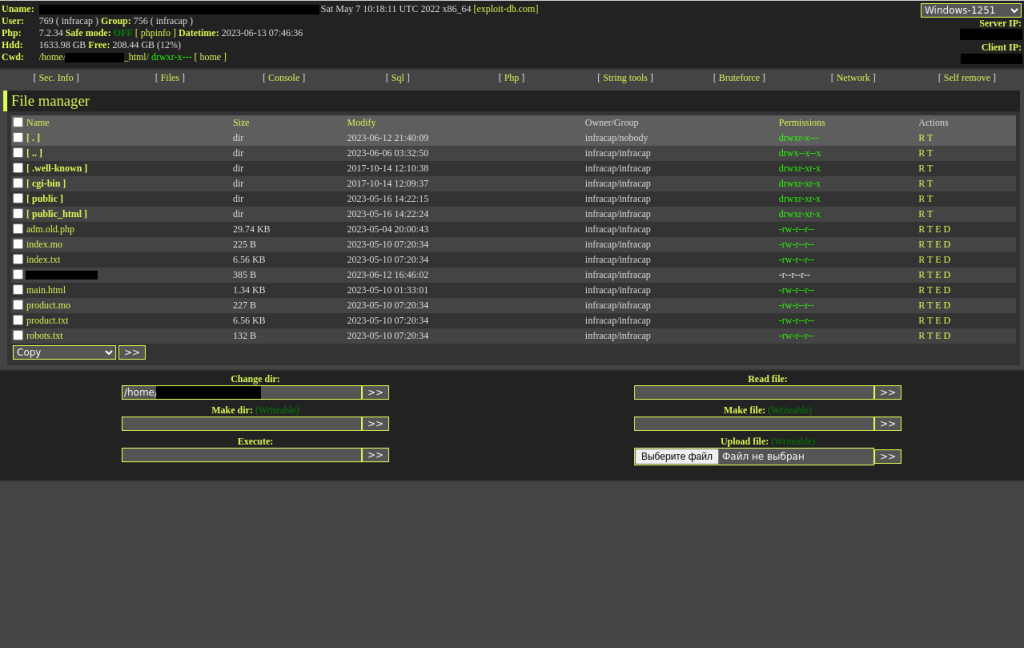Screen dimensions: 1024x648
Task: Open the public_html directory
Action: [57, 214]
